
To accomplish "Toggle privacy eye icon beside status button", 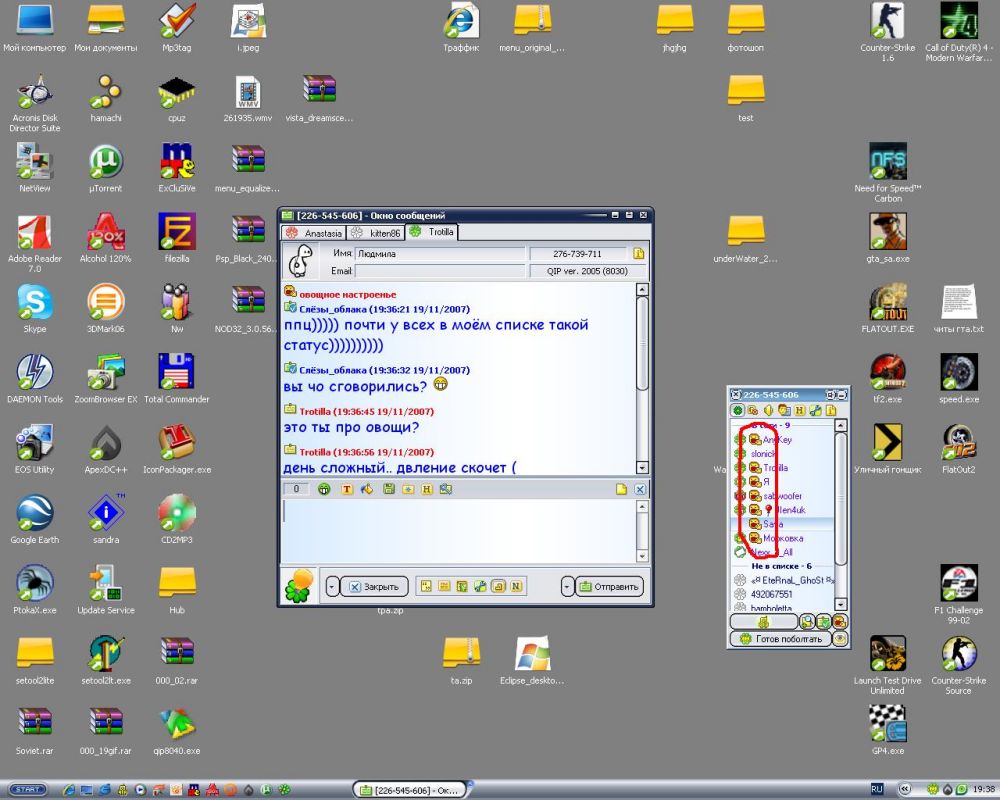I will point(841,639).
